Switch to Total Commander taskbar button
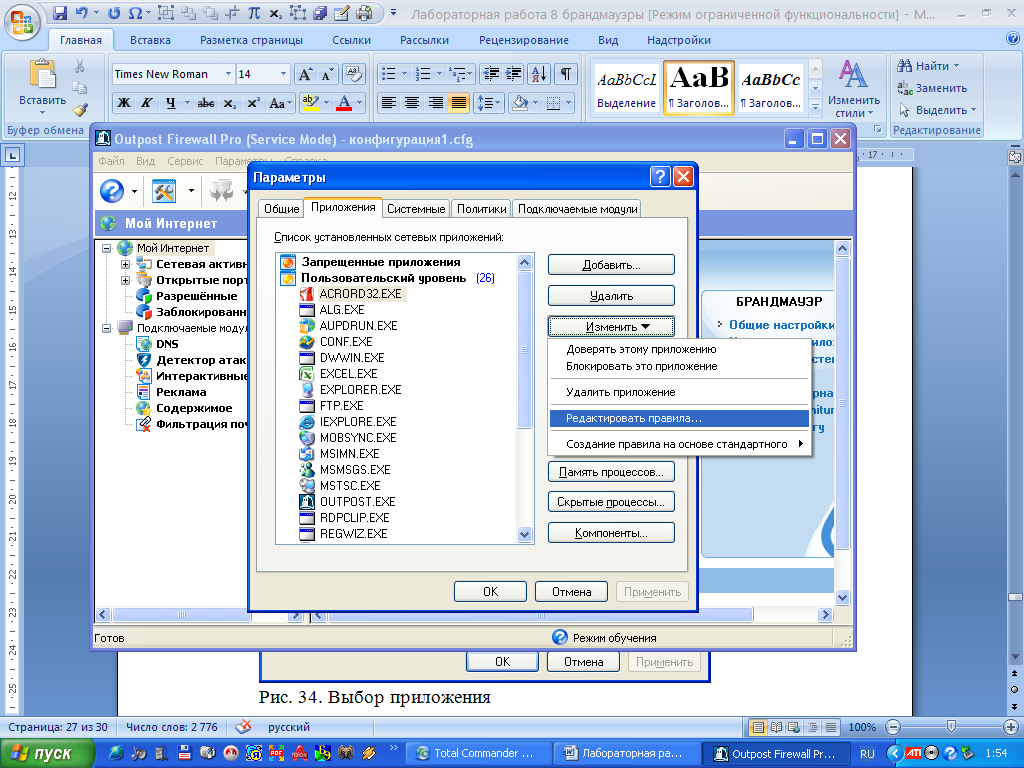This screenshot has height=768, width=1024. (477, 753)
